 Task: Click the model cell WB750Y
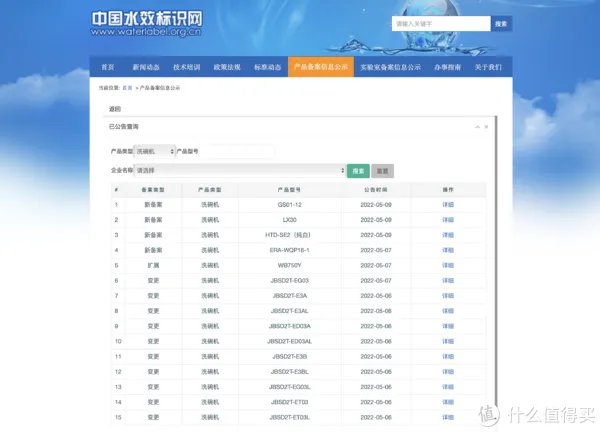[x=290, y=265]
